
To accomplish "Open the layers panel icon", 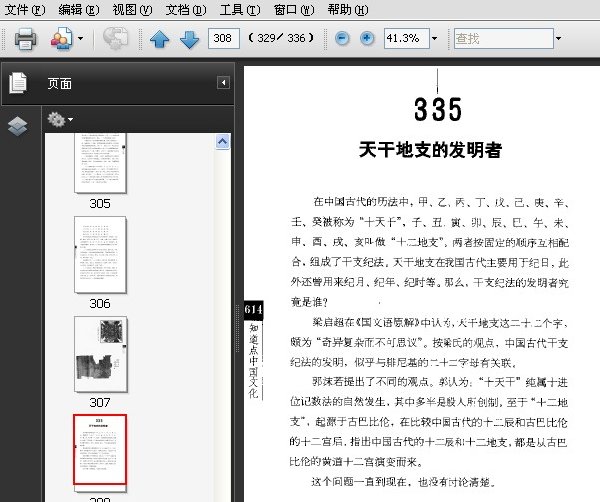I will tap(18, 126).
